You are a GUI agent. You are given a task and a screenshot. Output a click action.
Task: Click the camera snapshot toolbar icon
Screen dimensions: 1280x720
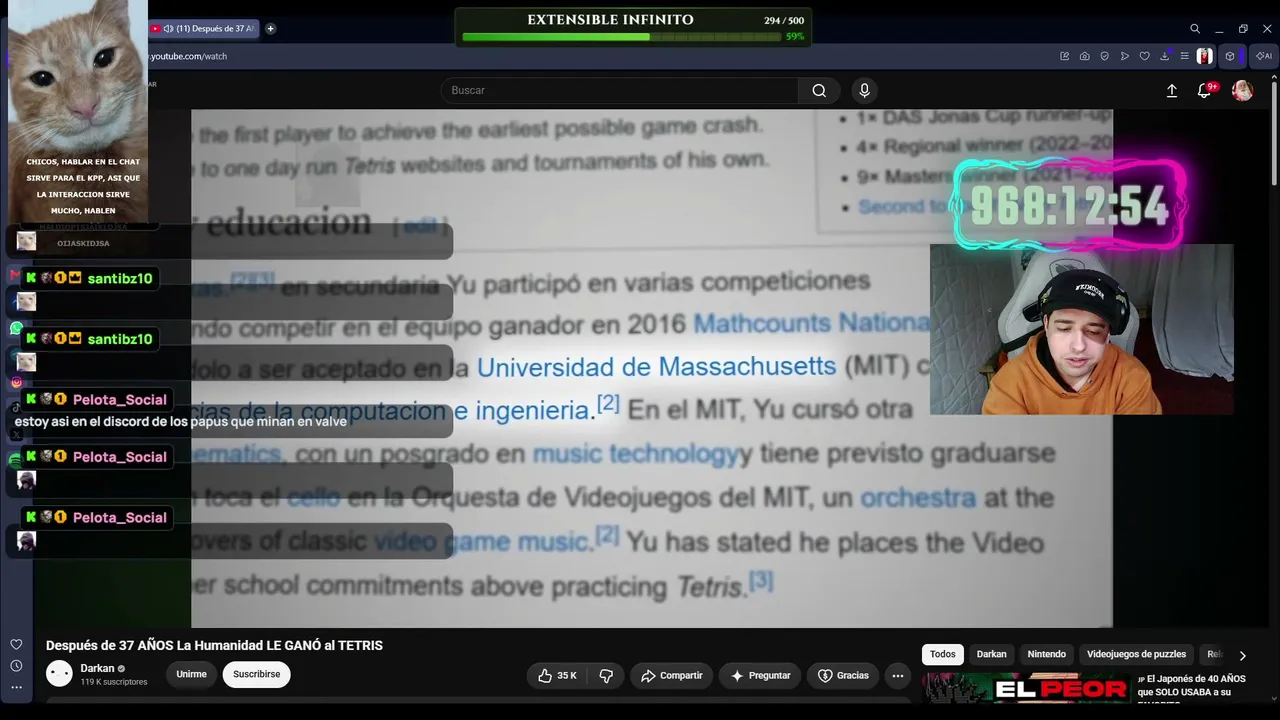pos(1085,56)
